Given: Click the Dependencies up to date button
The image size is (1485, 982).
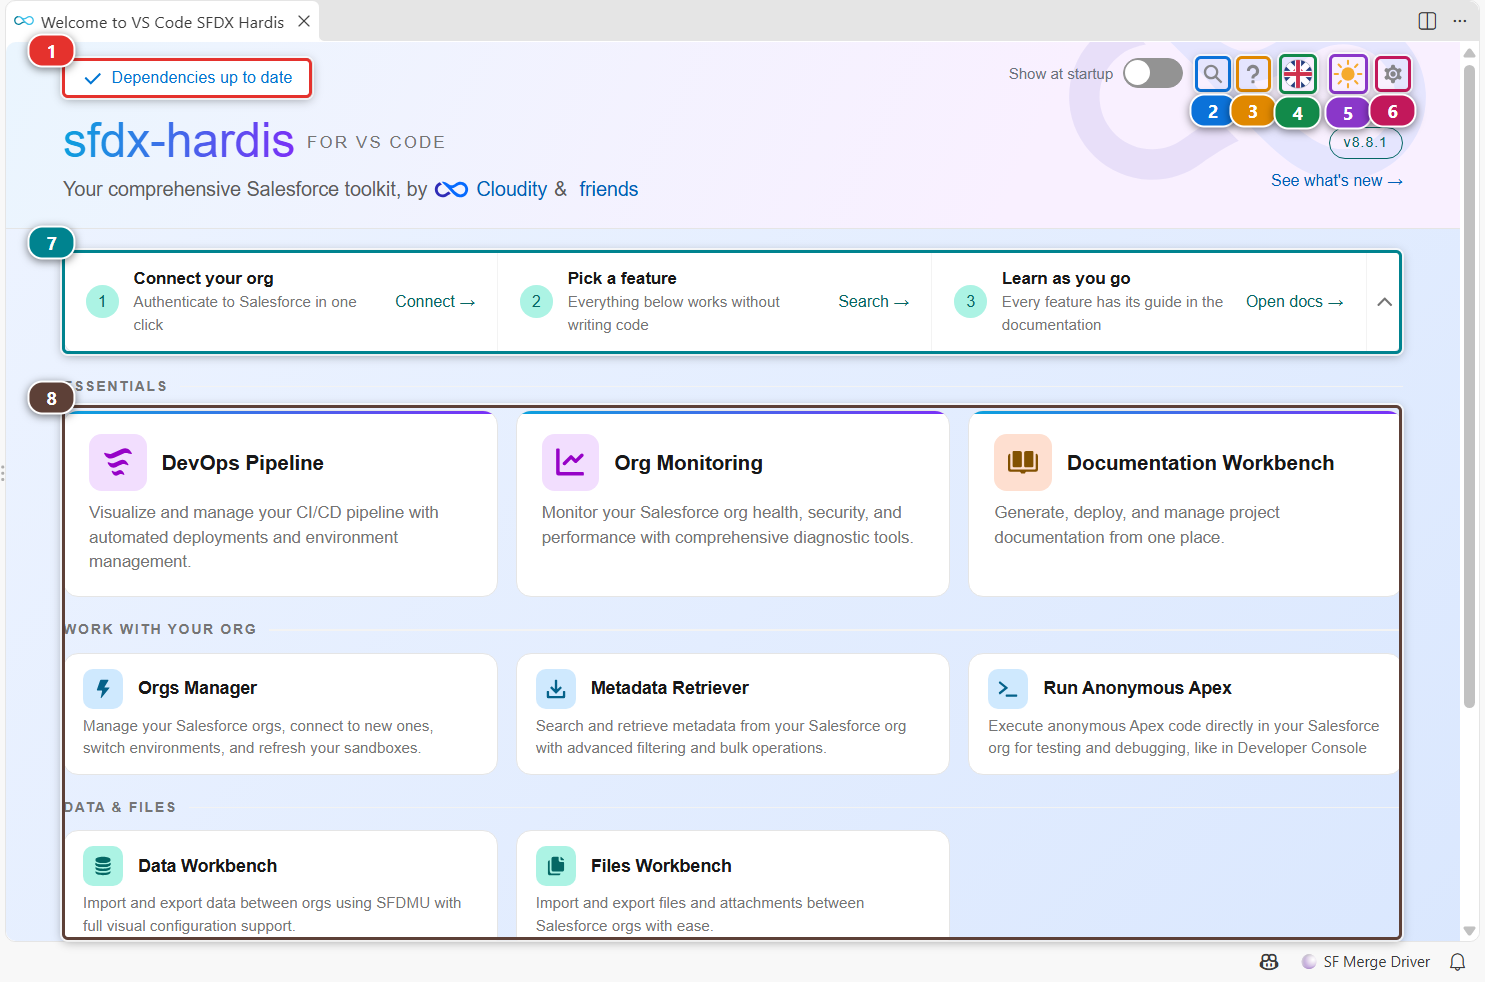Looking at the screenshot, I should tap(188, 78).
